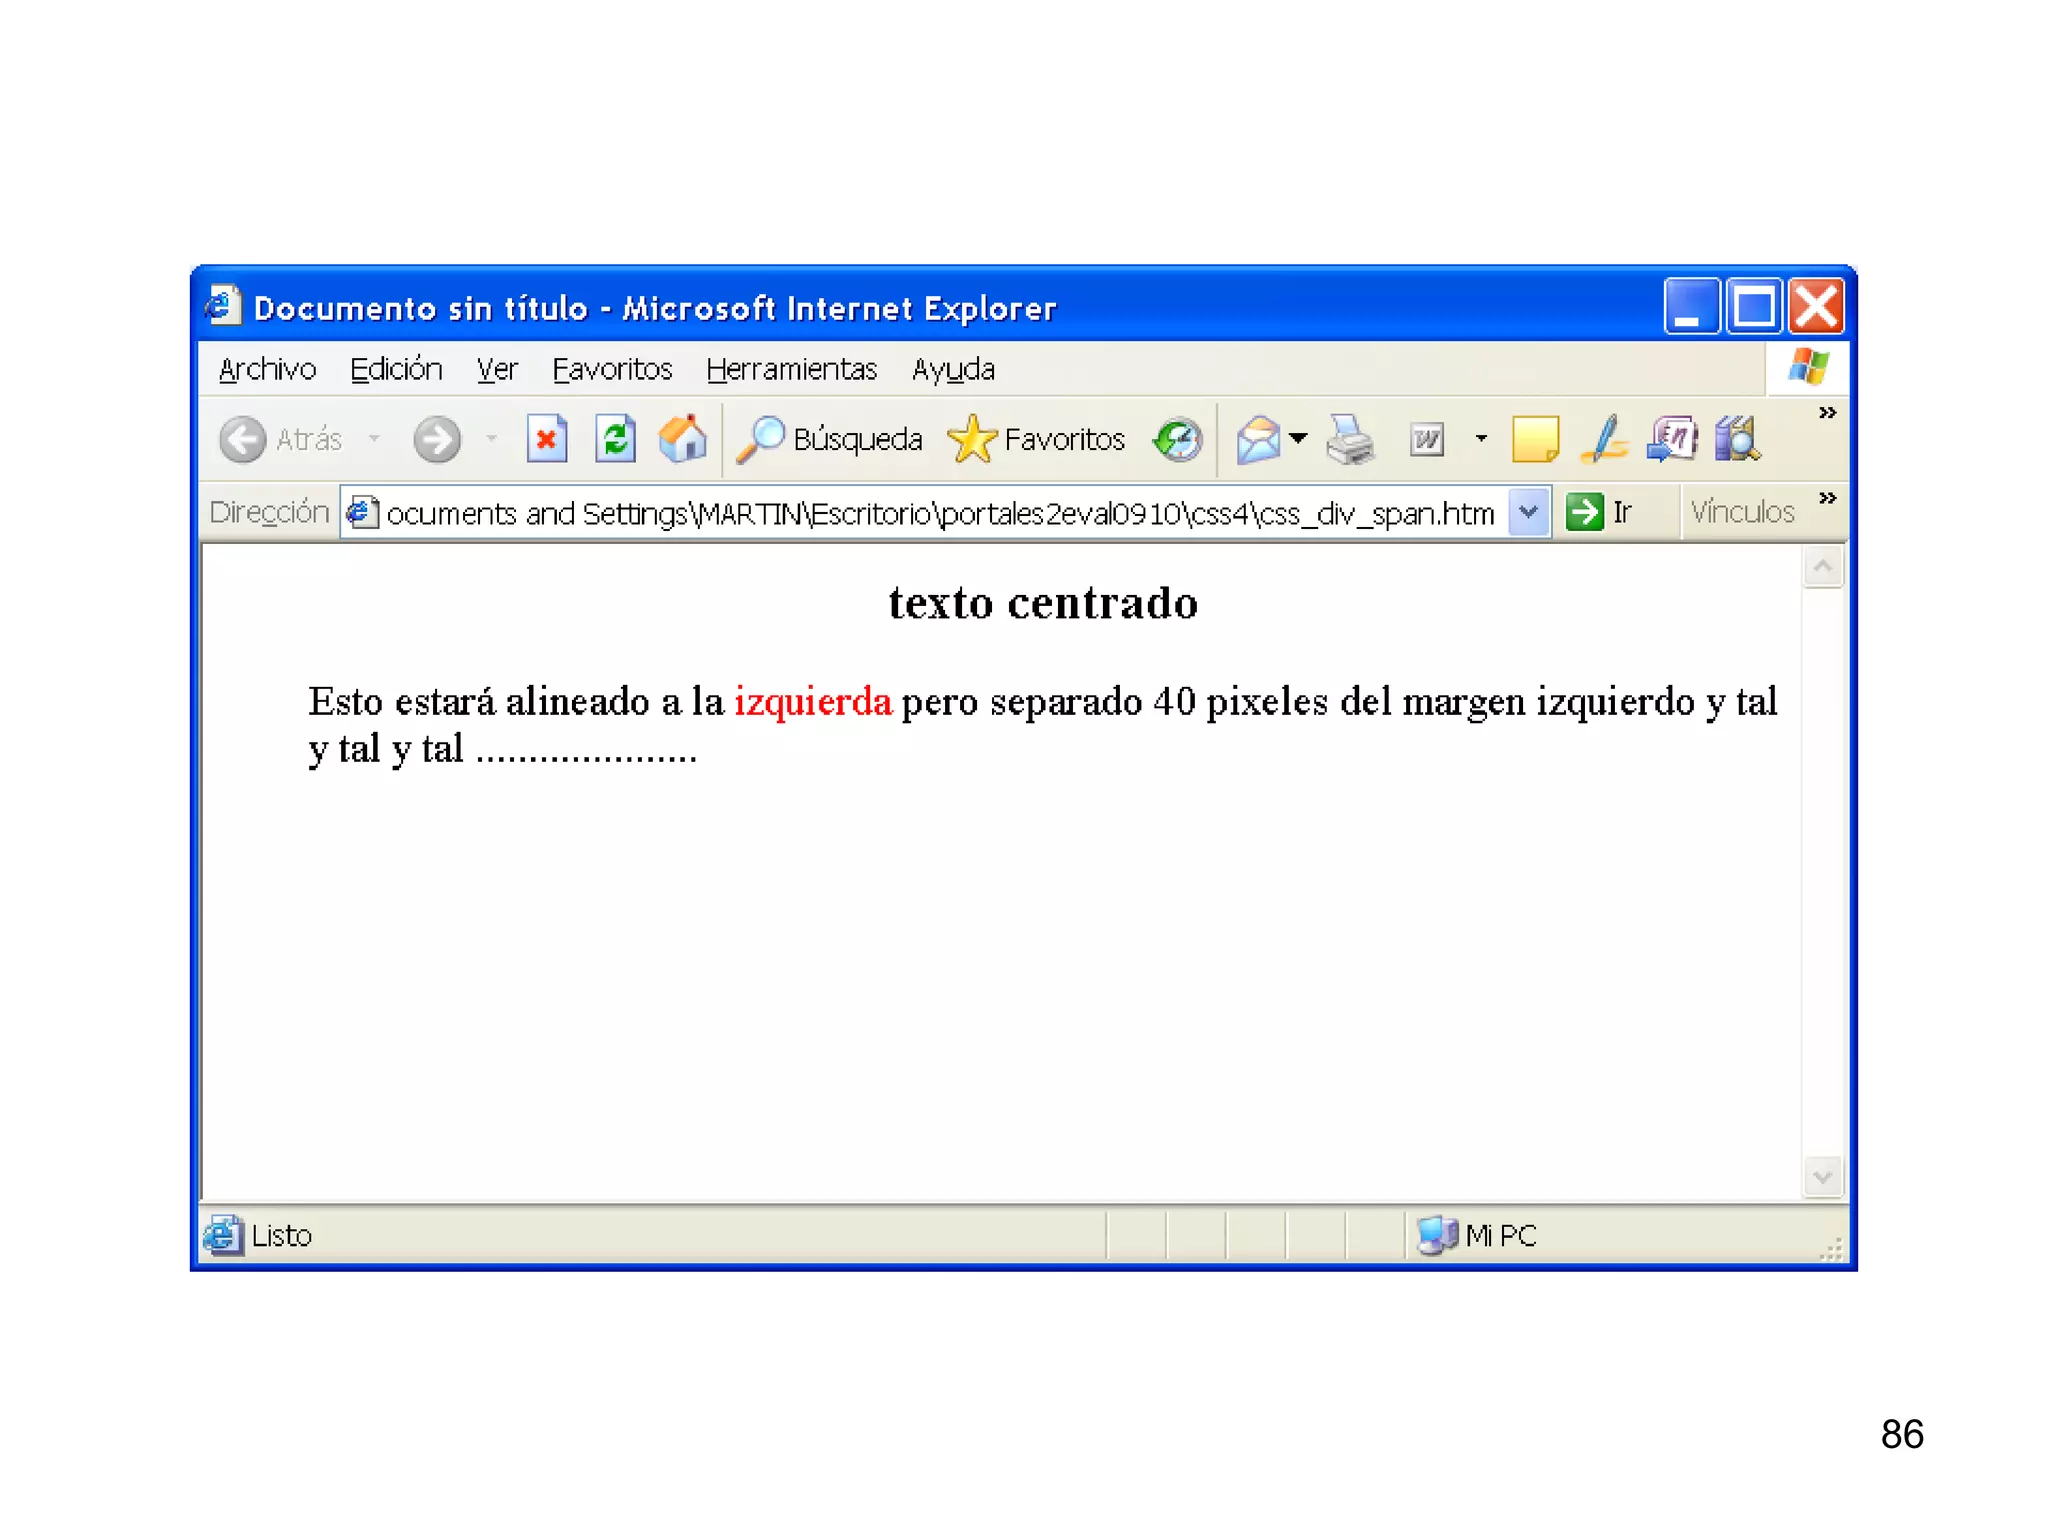Open the Mail button dropdown arrow
The image size is (2048, 1536).
(x=1298, y=438)
